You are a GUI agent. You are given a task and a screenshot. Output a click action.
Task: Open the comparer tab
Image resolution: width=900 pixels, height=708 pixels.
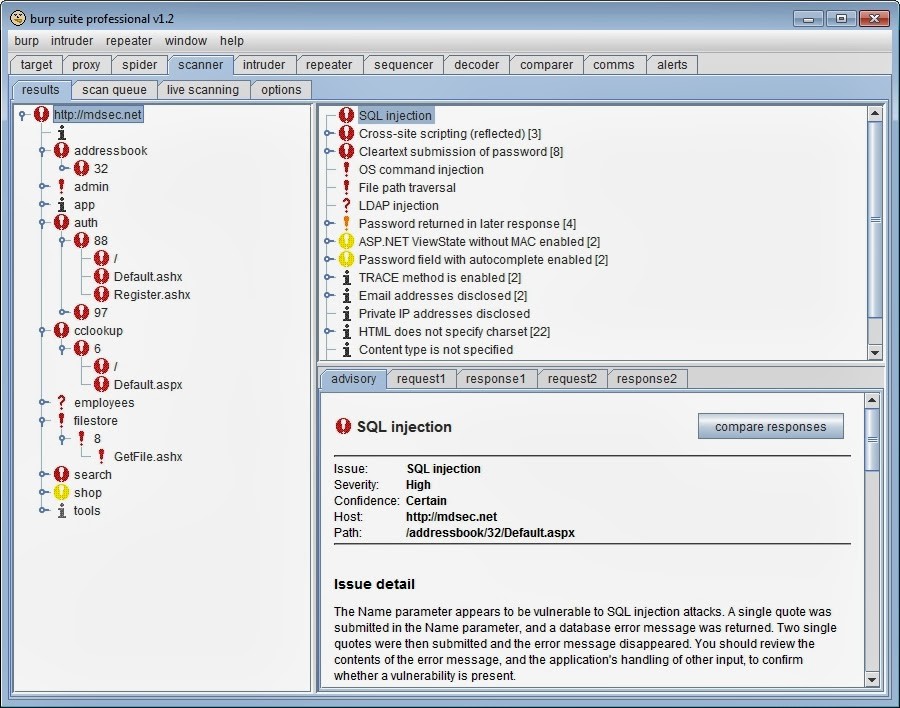pos(546,65)
